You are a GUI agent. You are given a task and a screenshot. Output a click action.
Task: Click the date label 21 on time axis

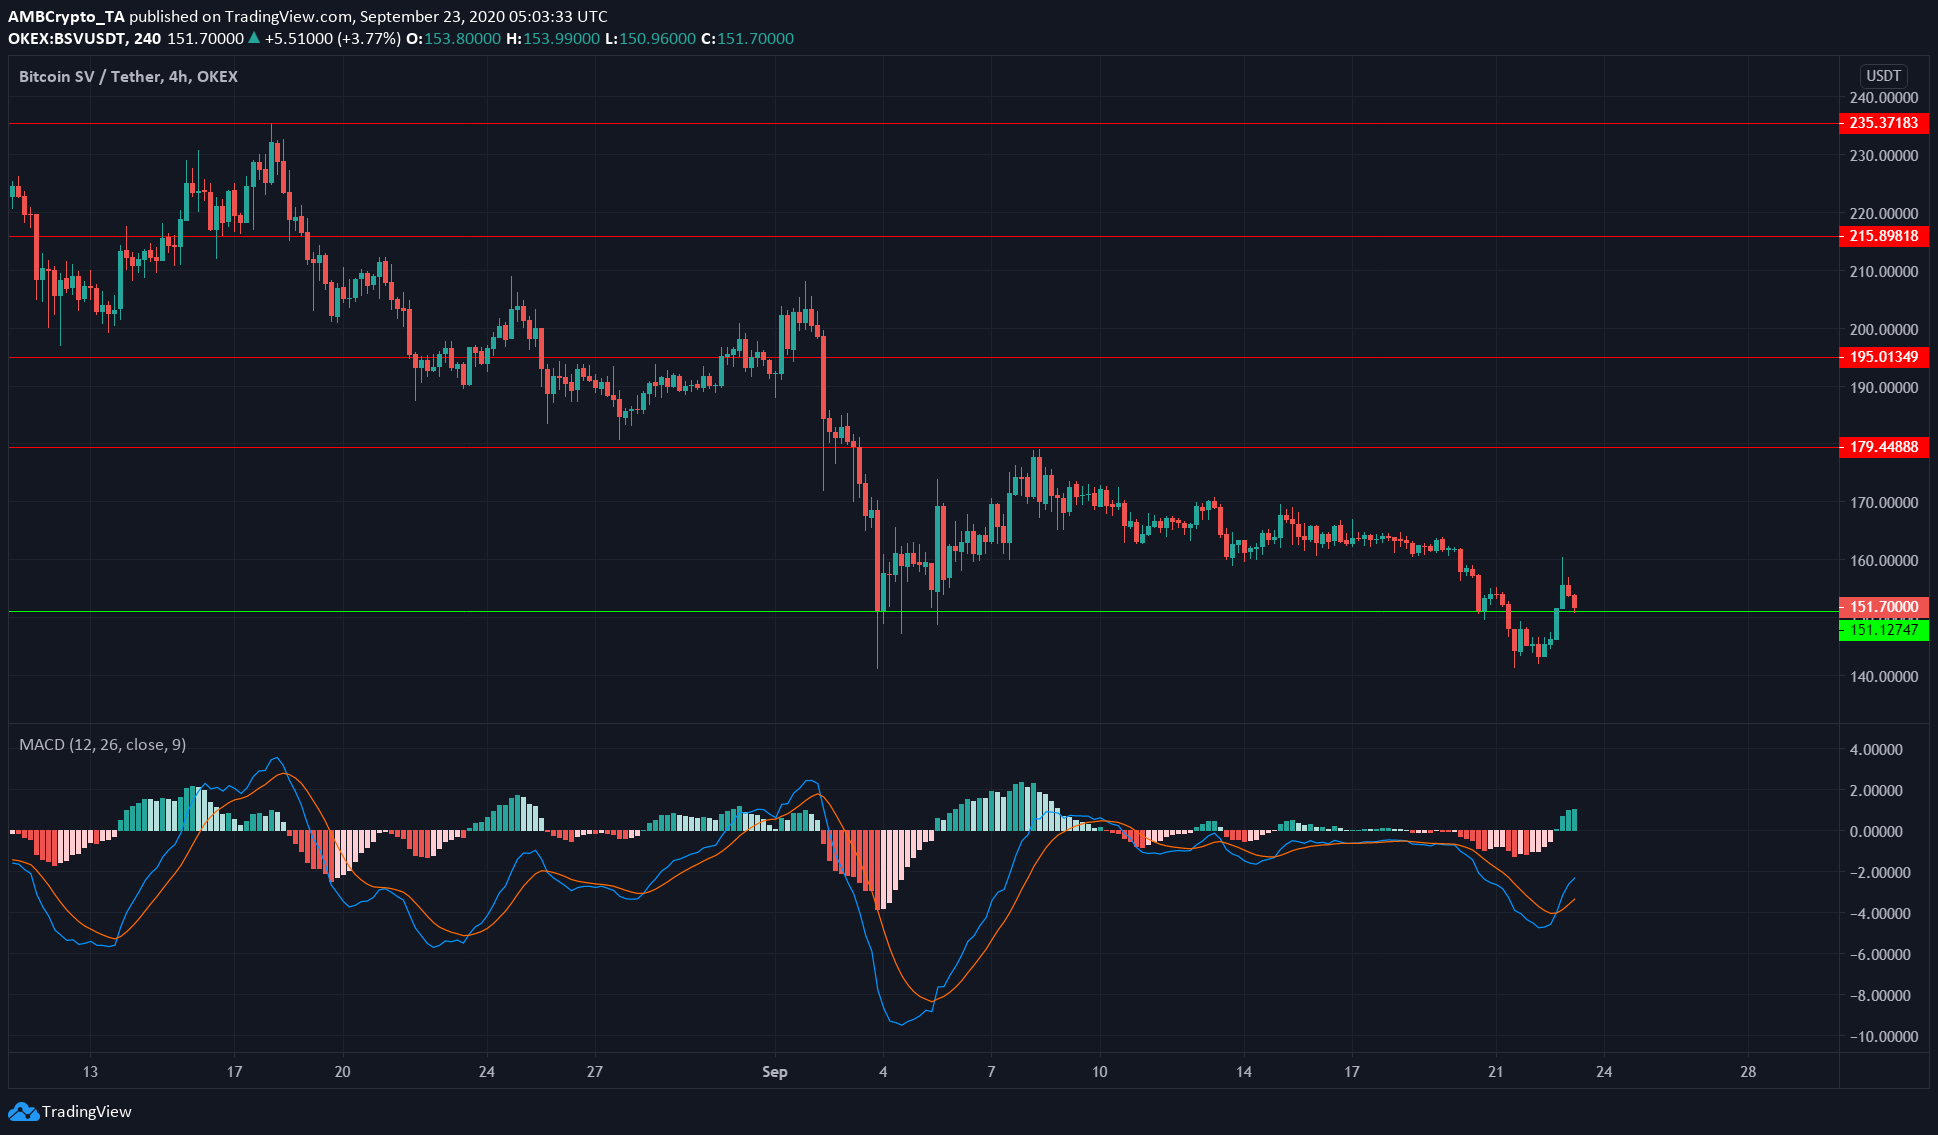tap(1496, 1072)
